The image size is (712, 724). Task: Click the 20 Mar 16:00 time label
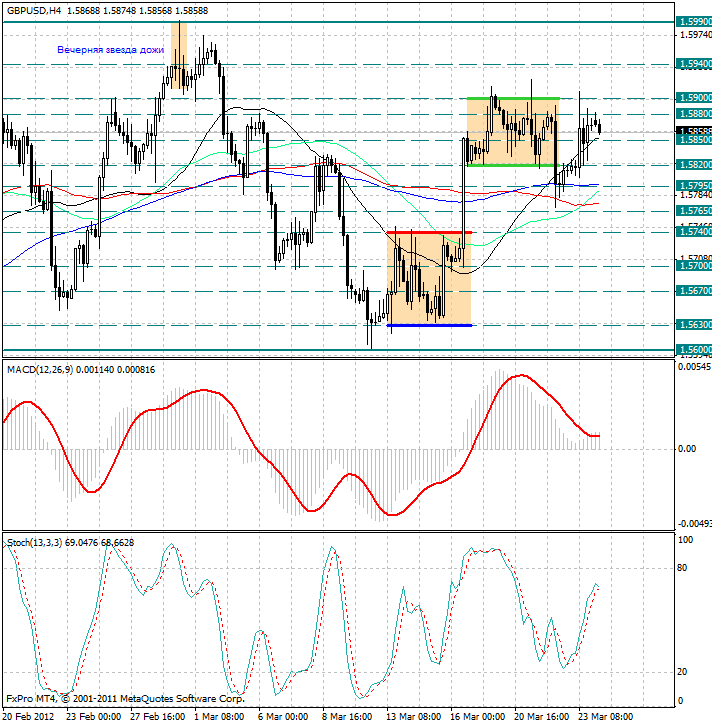(542, 717)
